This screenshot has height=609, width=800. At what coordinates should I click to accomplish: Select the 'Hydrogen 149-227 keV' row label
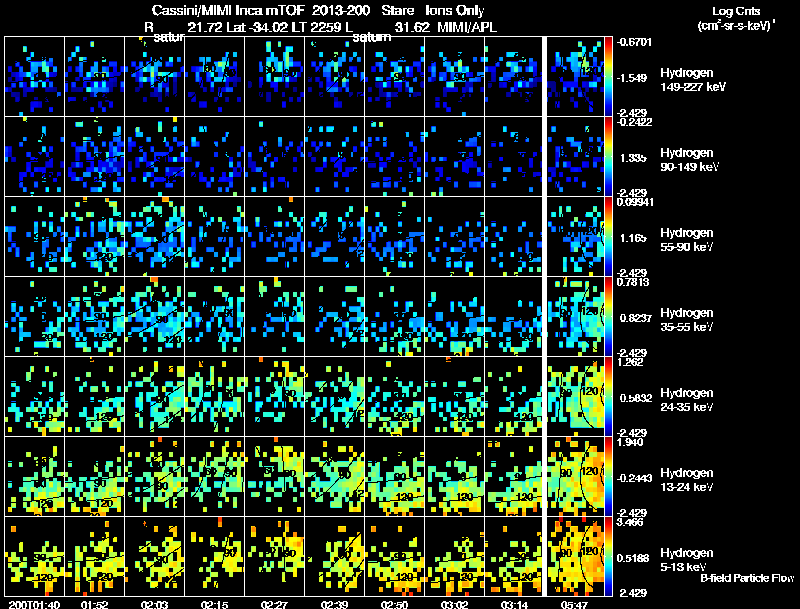[x=692, y=80]
